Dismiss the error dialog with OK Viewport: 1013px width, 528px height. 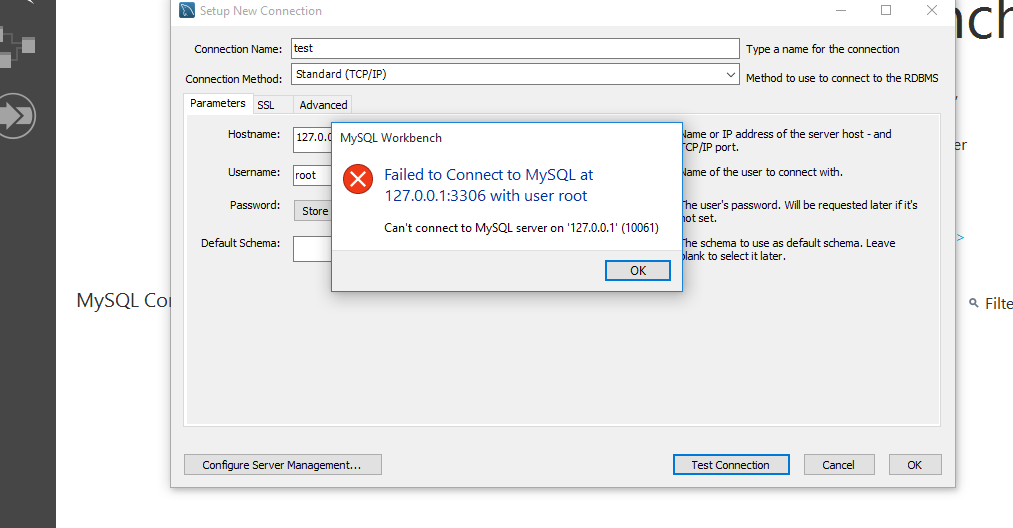click(x=638, y=271)
